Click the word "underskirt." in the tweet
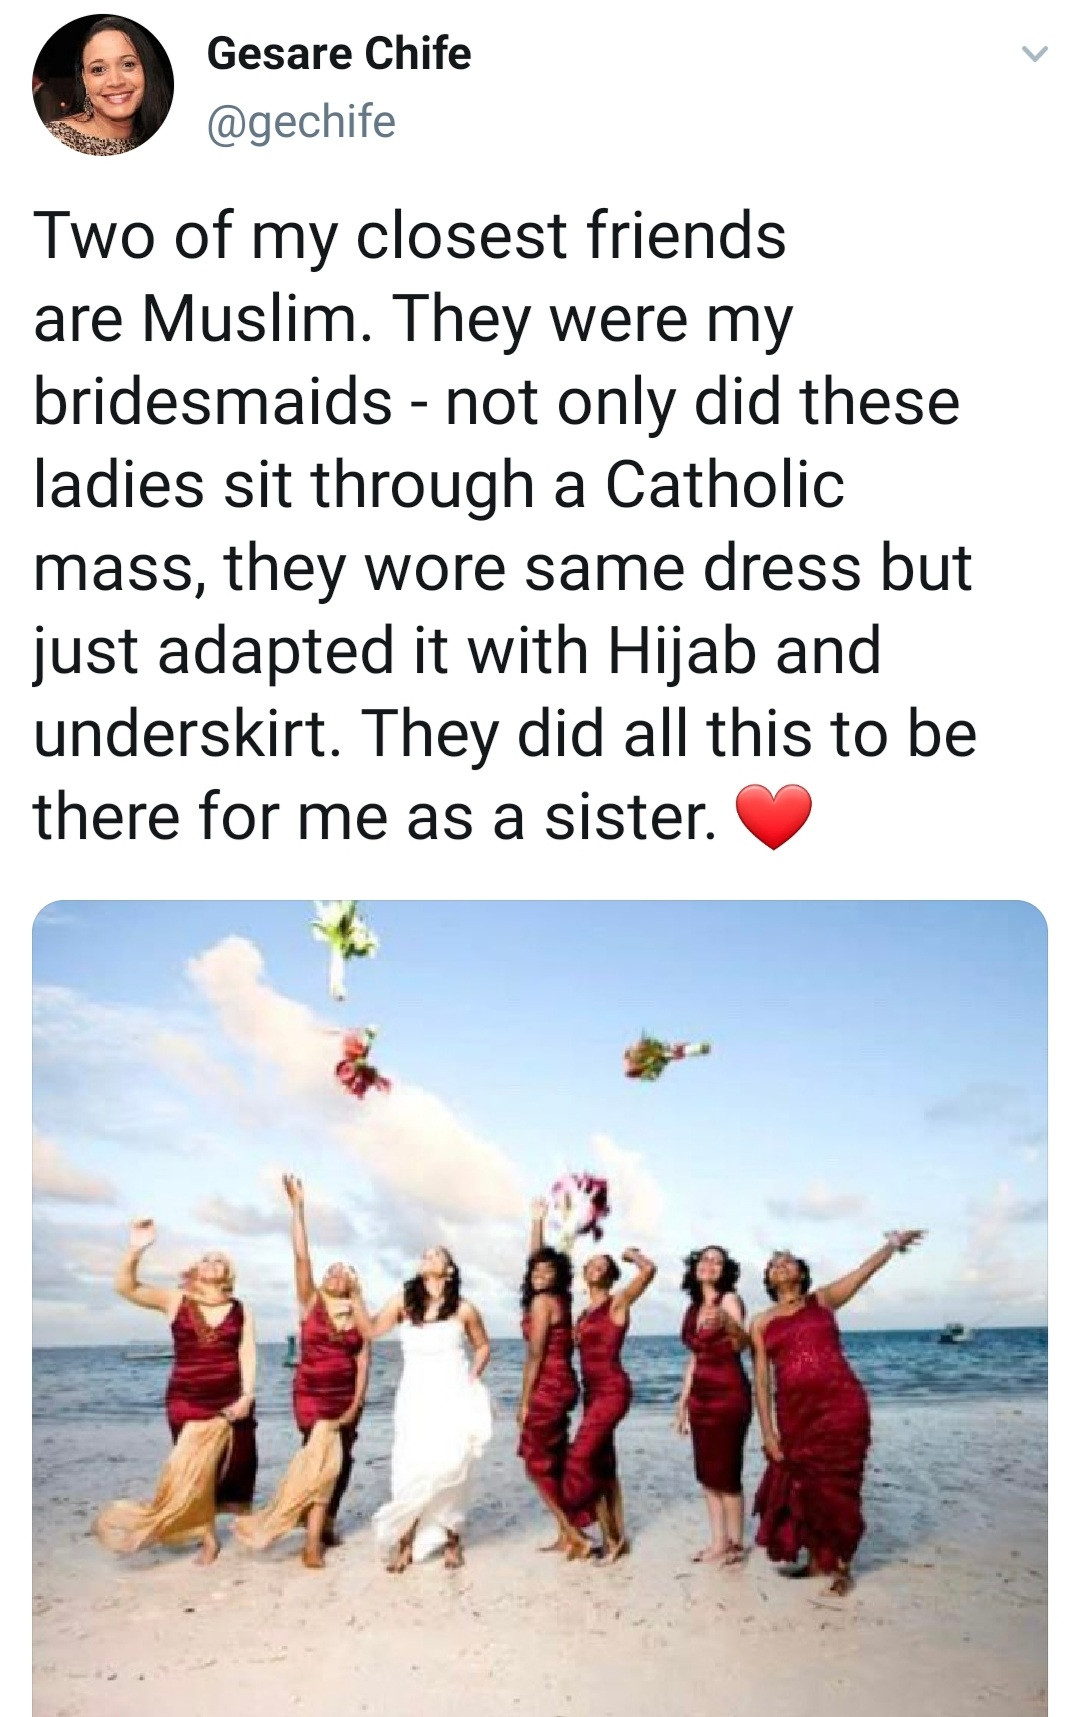 pos(190,733)
